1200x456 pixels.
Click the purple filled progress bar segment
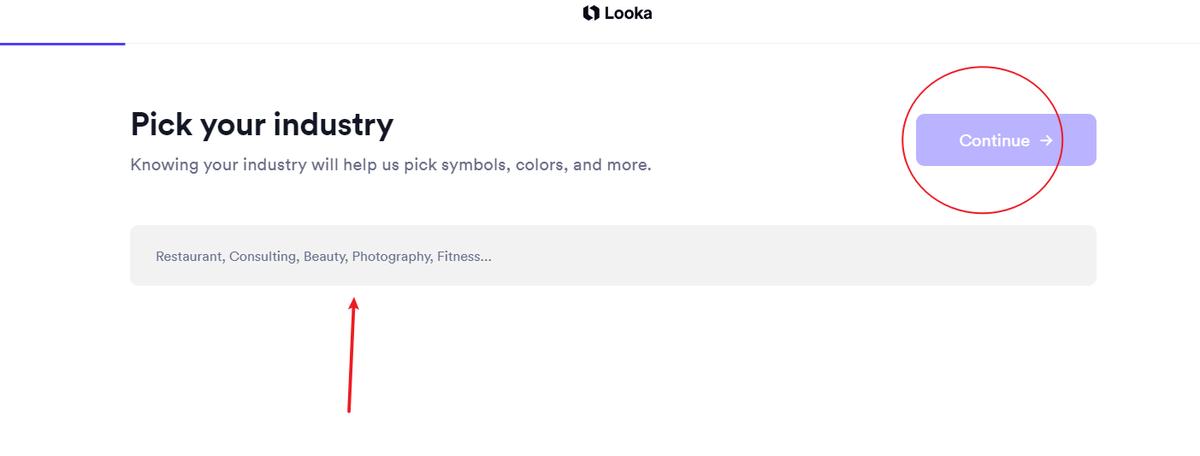[x=62, y=44]
